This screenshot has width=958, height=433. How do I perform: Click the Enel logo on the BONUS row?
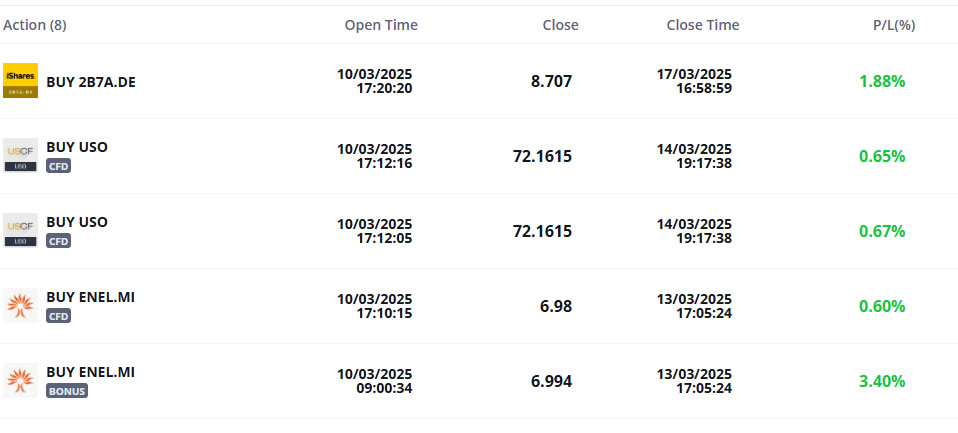(x=20, y=381)
